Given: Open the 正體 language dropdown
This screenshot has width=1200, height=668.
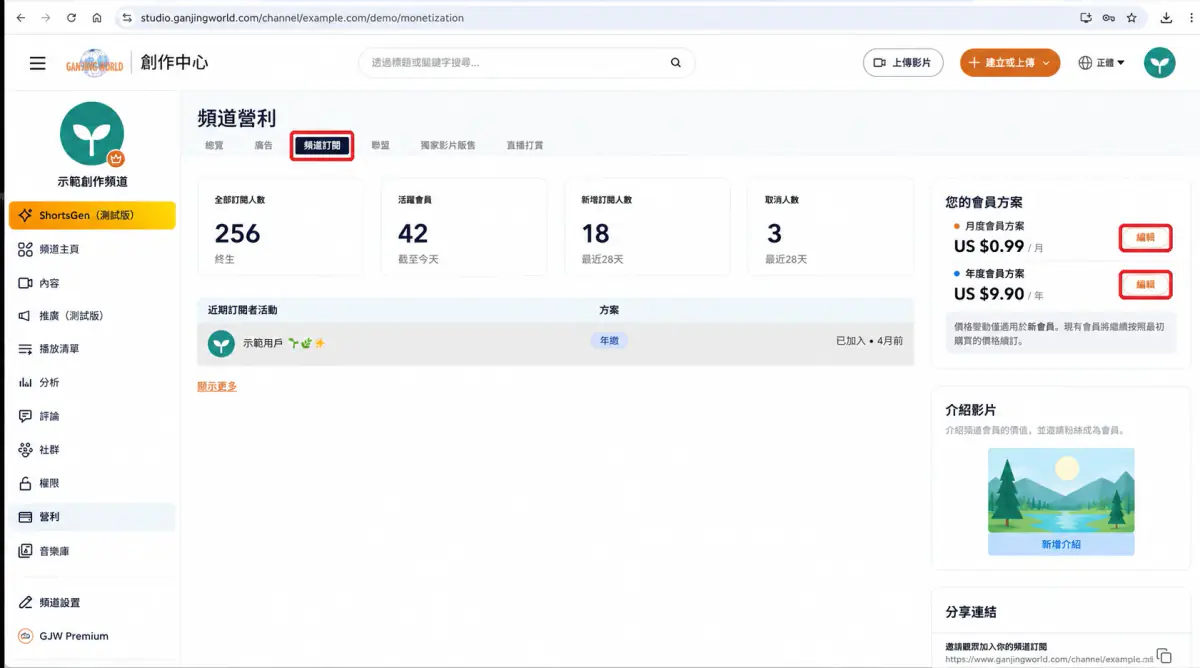Looking at the screenshot, I should pyautogui.click(x=1101, y=63).
